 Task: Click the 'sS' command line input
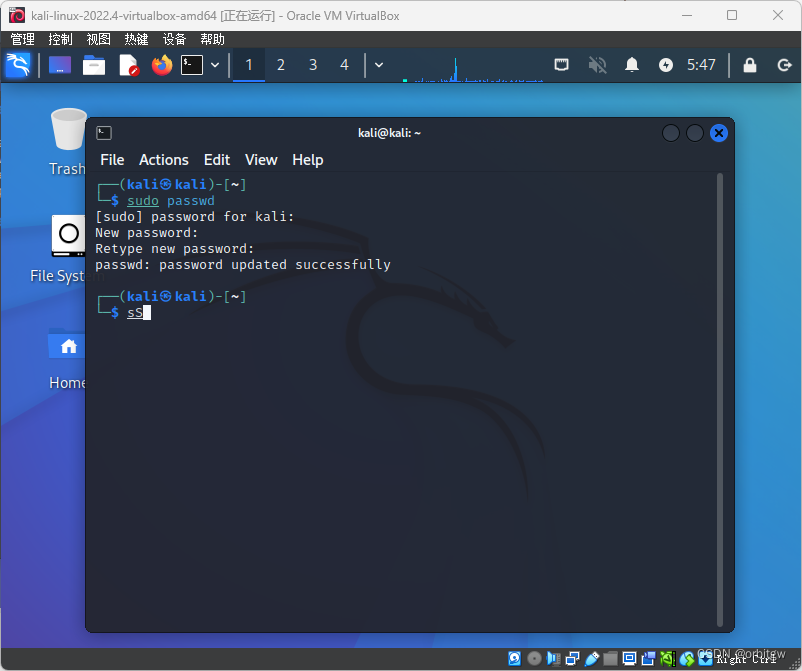pos(135,312)
